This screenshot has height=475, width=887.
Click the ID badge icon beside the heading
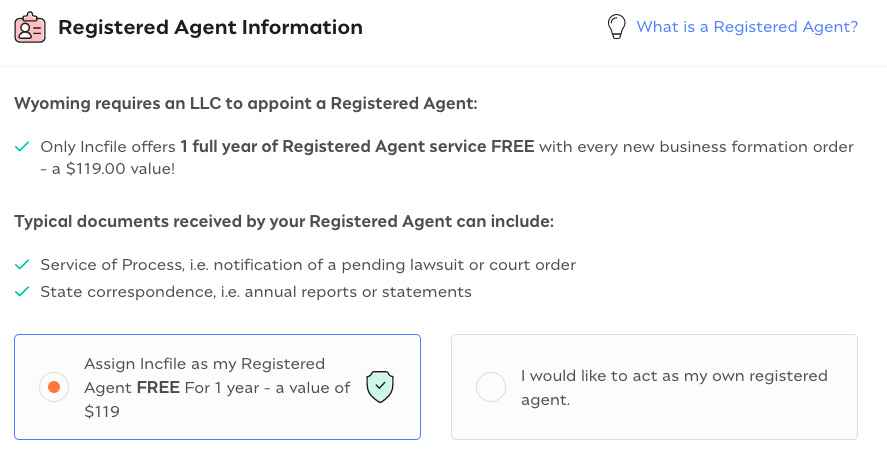(30, 28)
